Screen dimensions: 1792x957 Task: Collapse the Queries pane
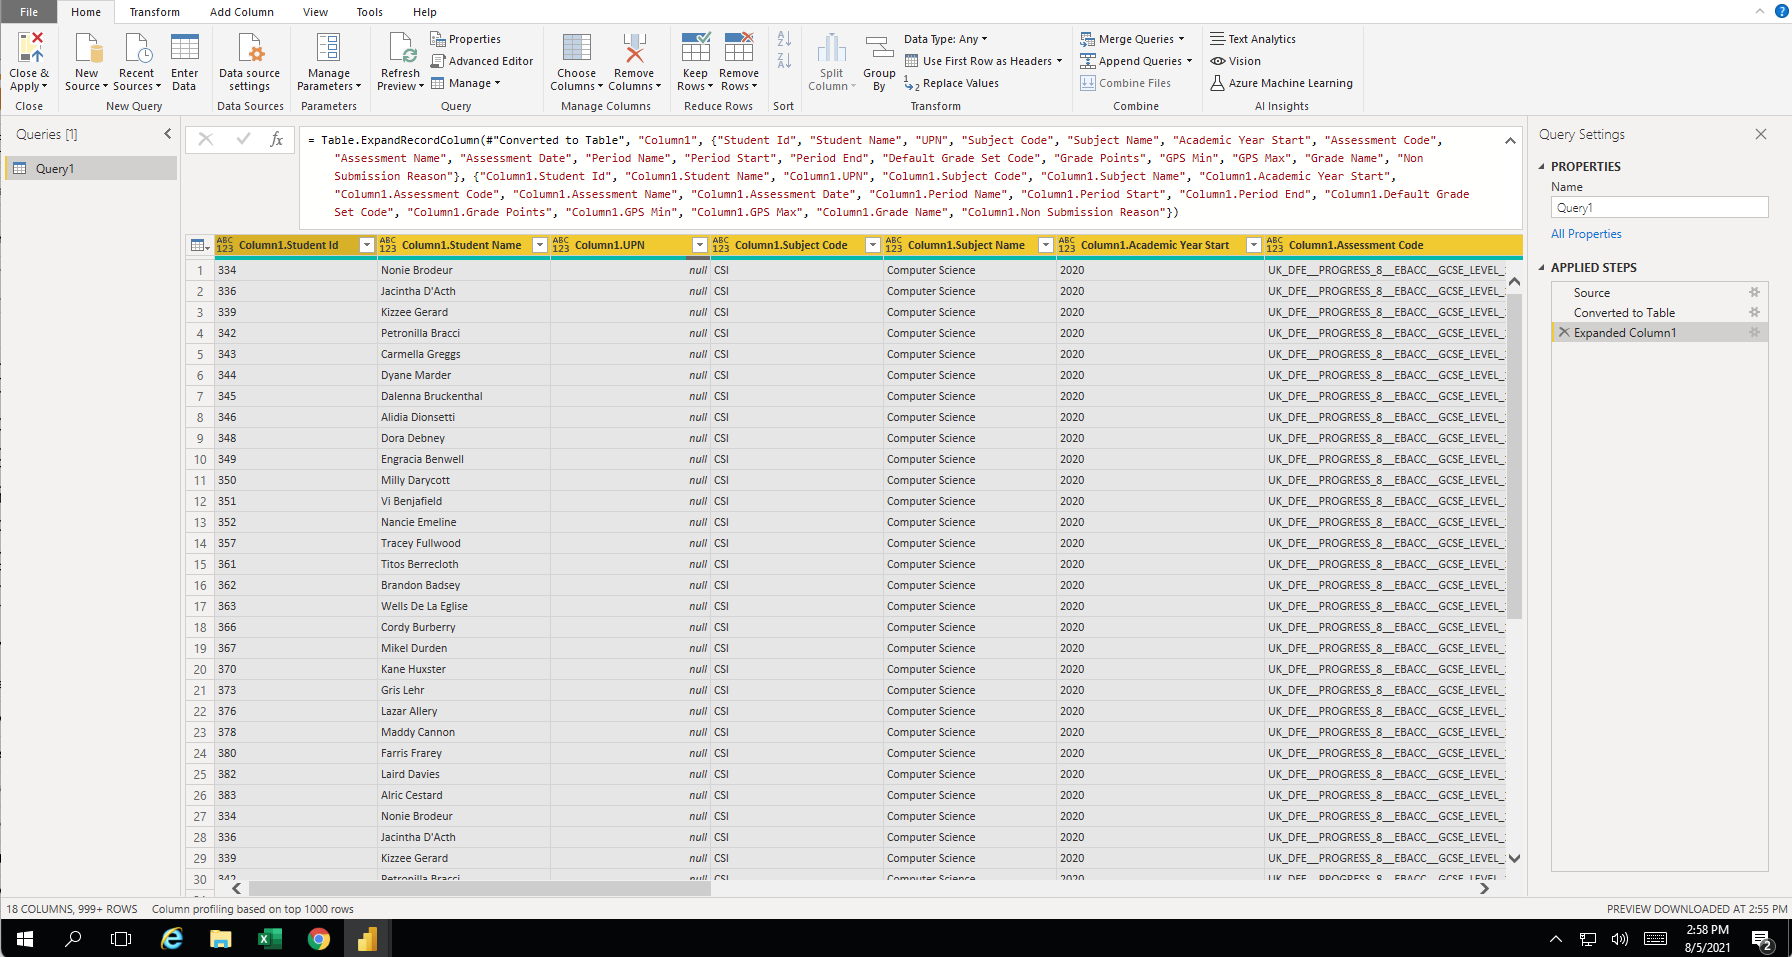(167, 134)
